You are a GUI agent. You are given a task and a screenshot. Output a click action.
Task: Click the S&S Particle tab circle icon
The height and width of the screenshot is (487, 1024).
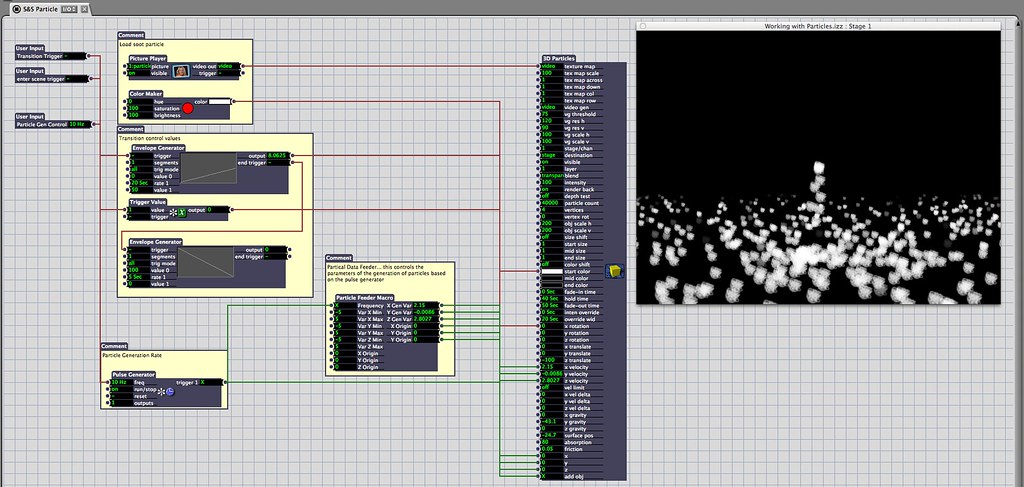click(x=17, y=8)
